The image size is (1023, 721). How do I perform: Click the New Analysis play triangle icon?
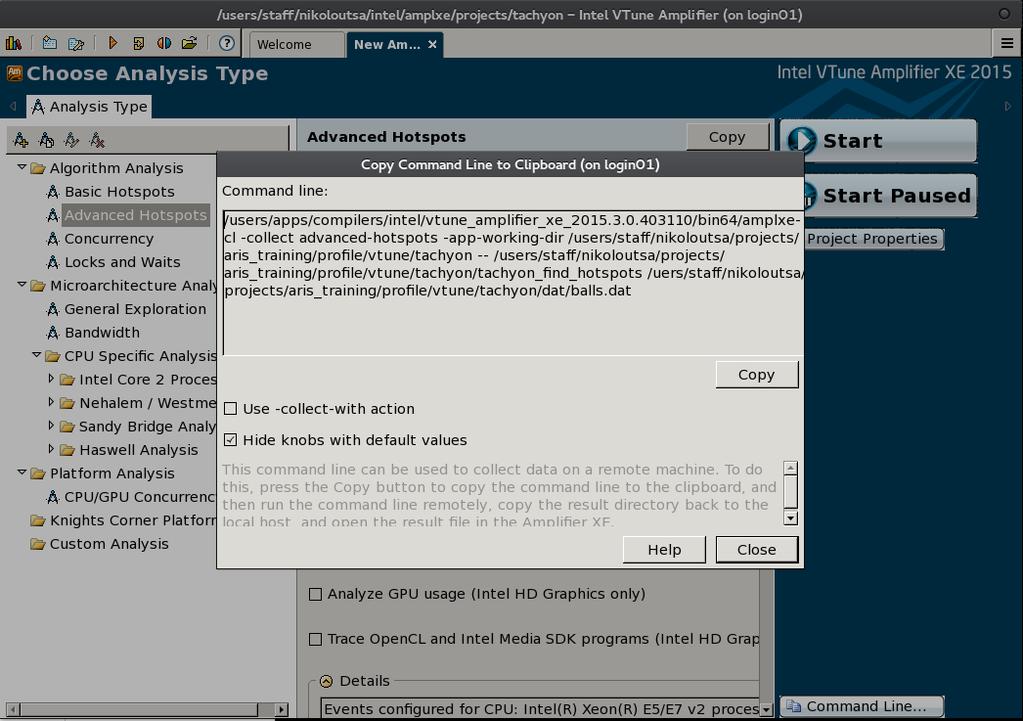point(112,44)
